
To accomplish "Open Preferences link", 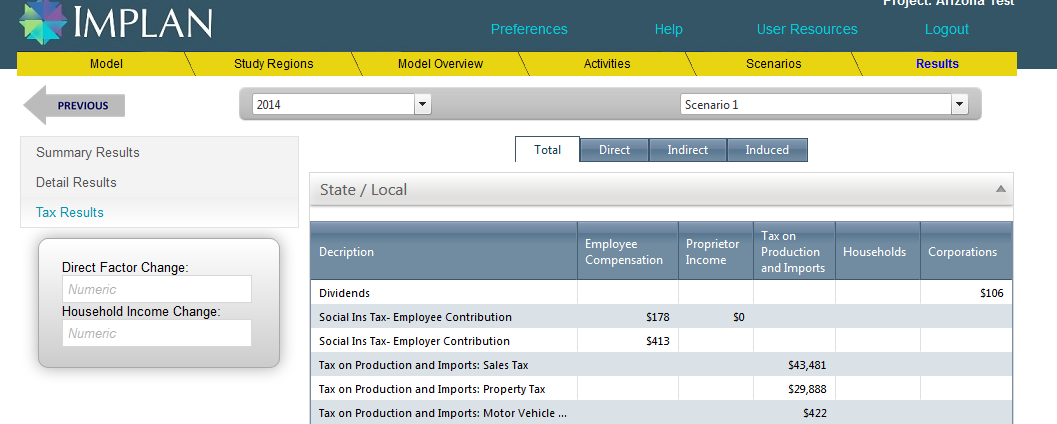I will (529, 30).
